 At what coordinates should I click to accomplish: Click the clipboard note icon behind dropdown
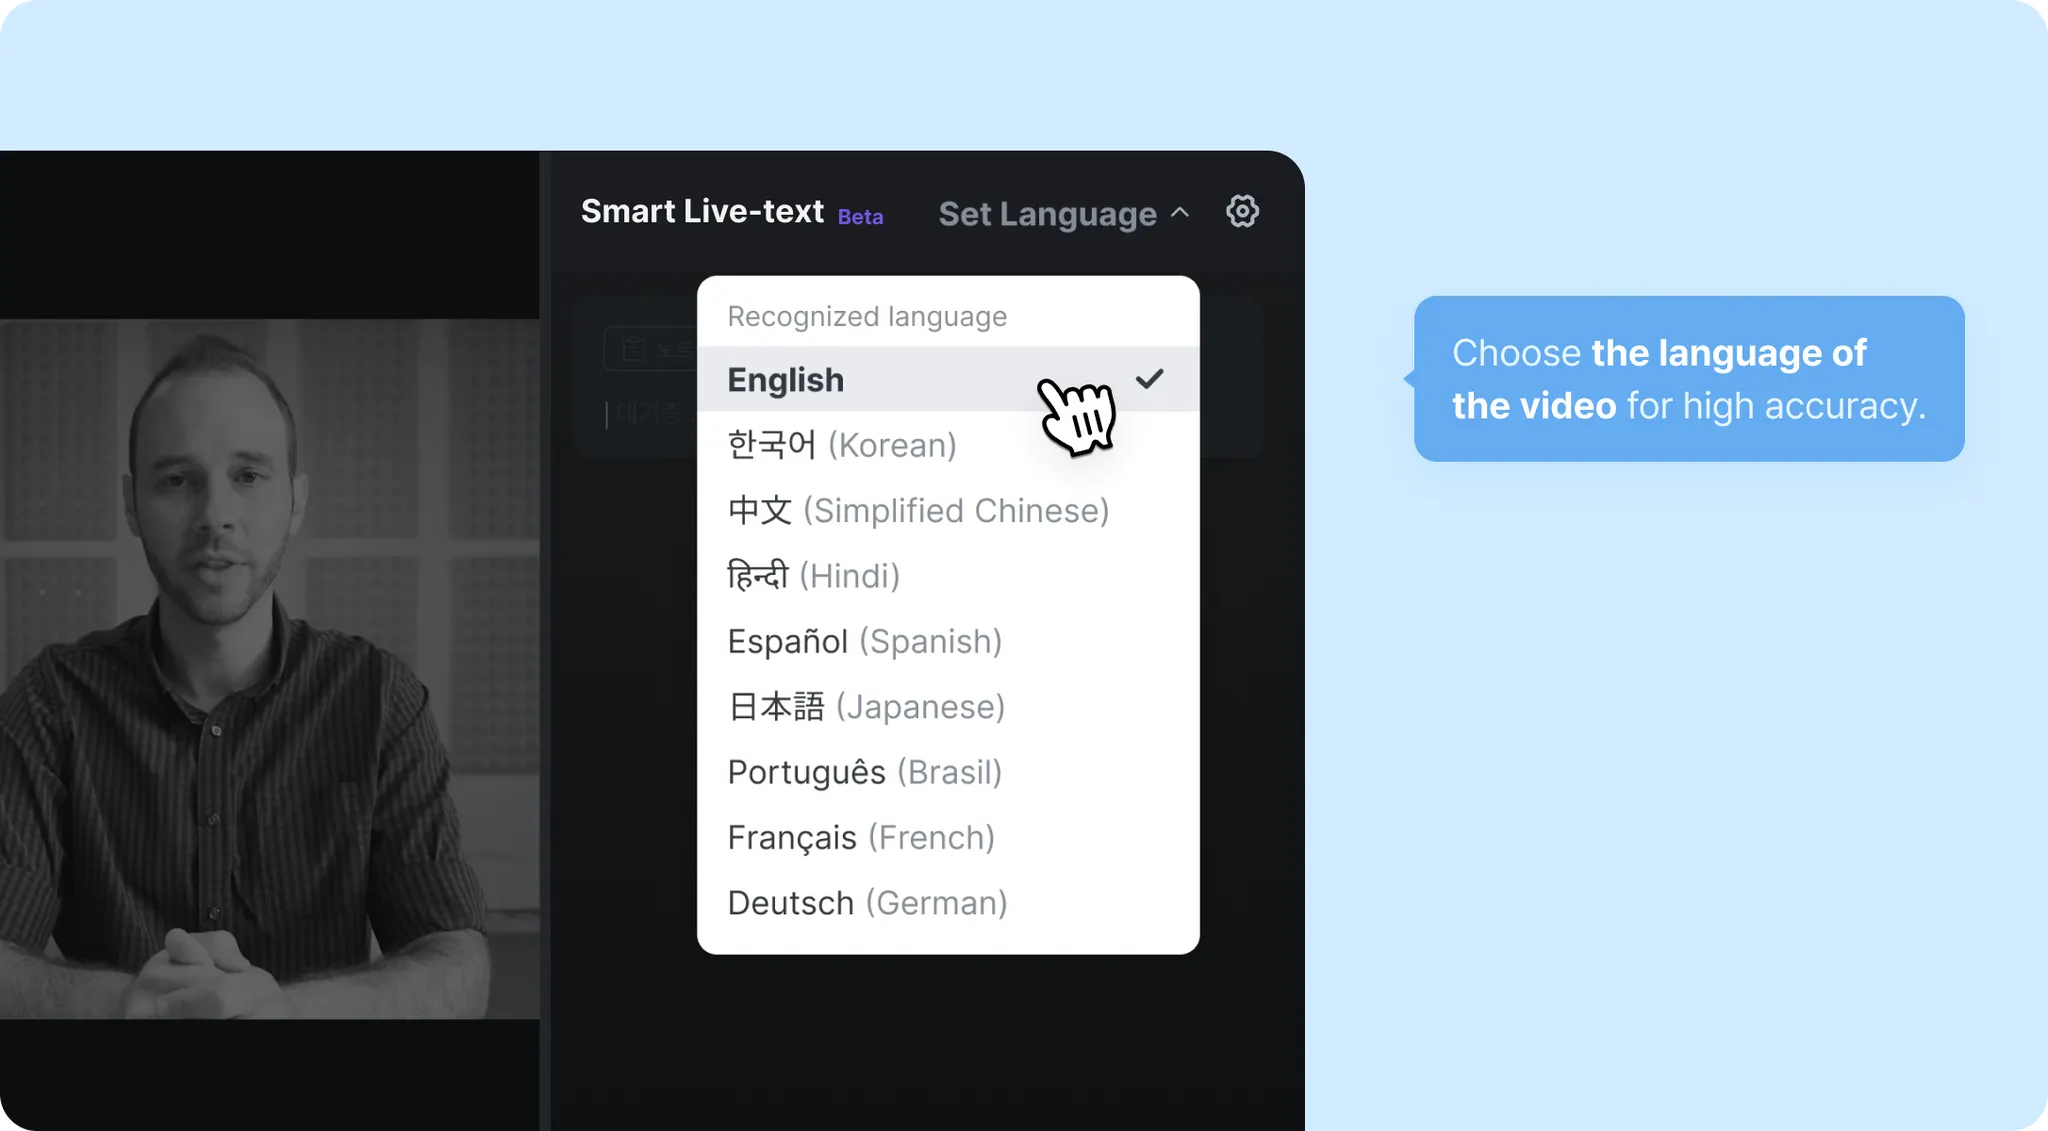click(x=633, y=349)
